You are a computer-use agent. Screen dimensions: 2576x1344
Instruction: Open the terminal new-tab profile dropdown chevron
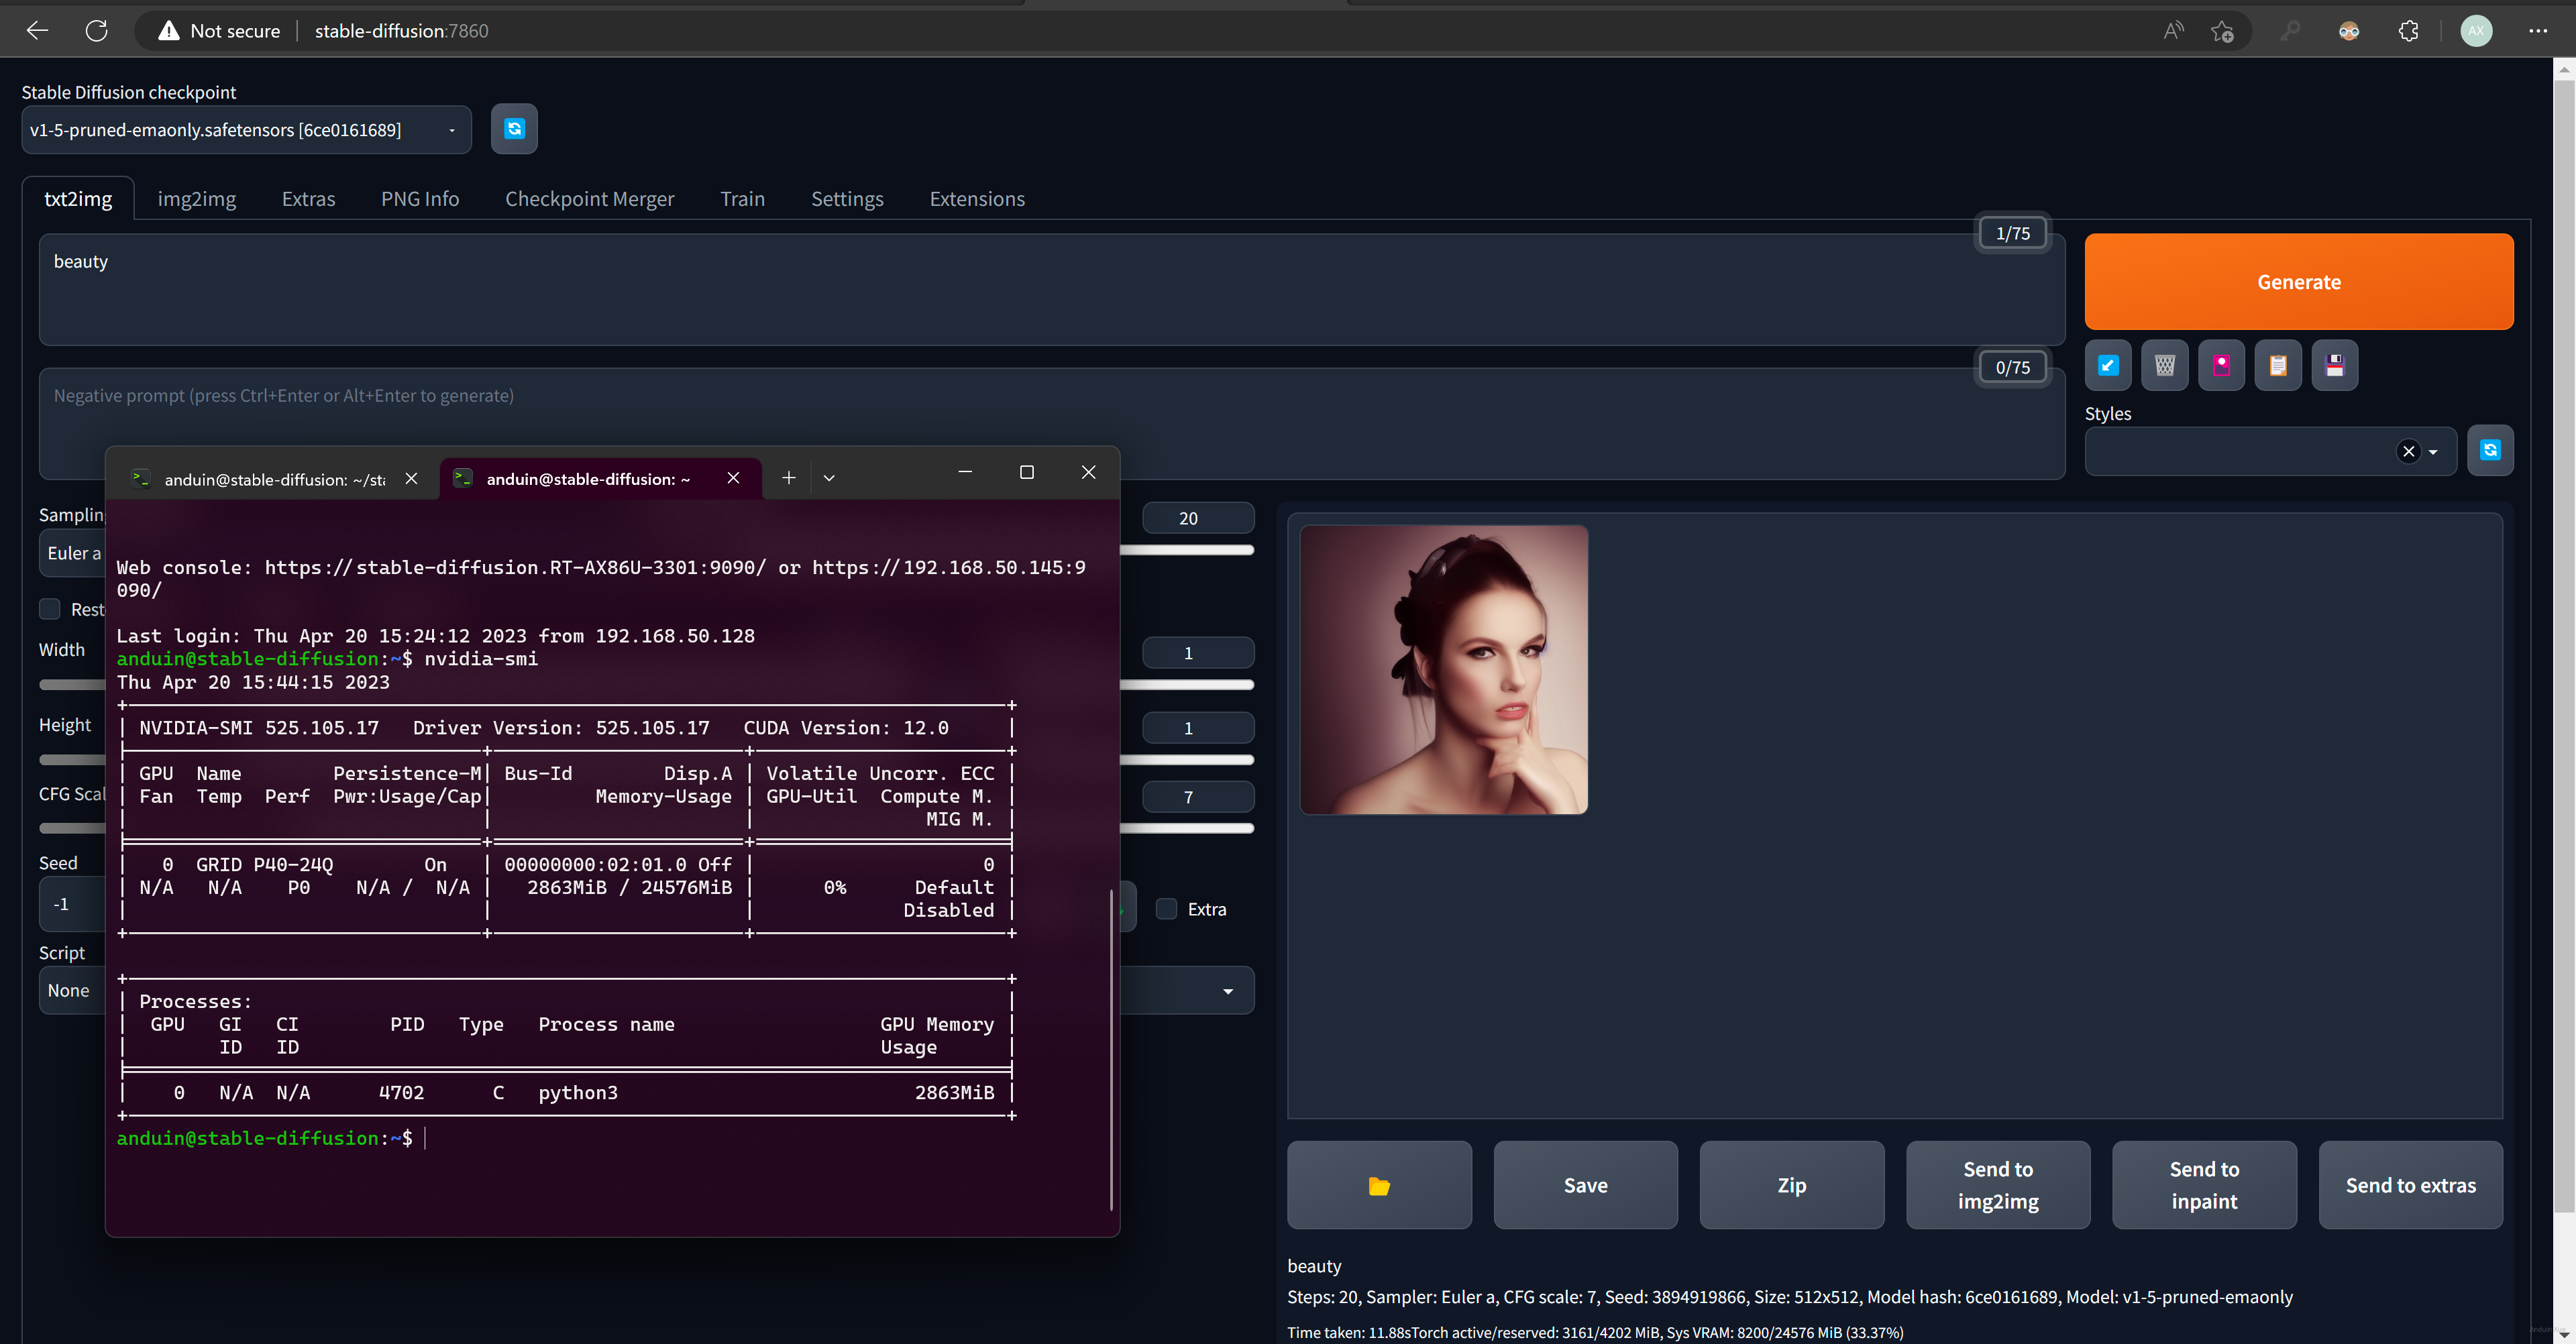coord(828,478)
